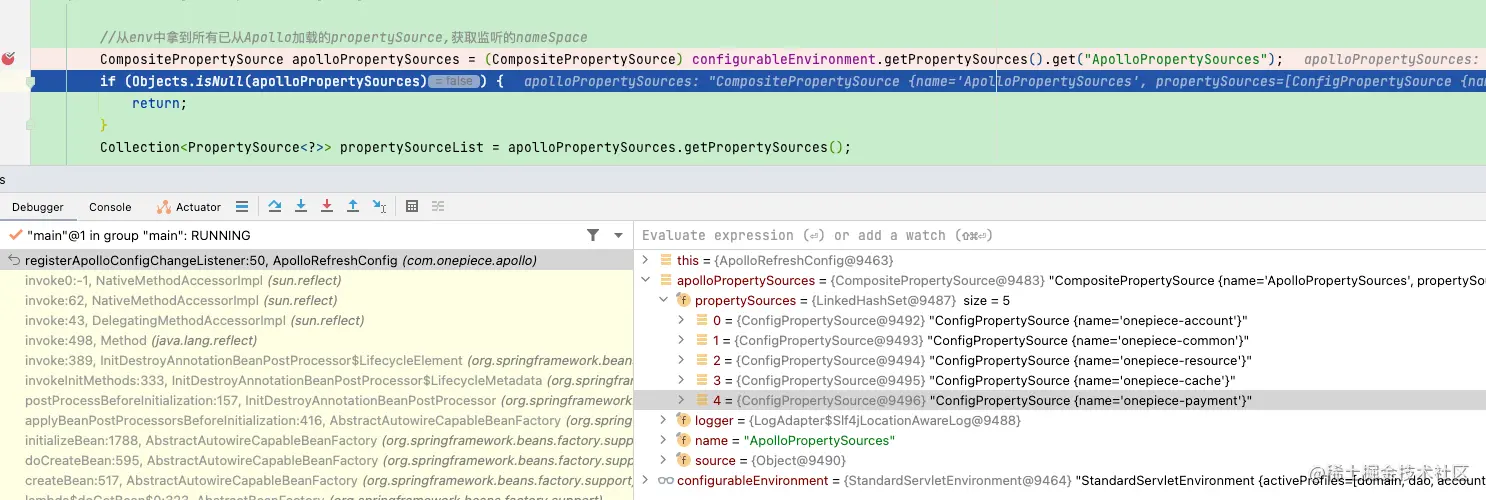Expand the configurableEnvironment watch node

[x=645, y=480]
